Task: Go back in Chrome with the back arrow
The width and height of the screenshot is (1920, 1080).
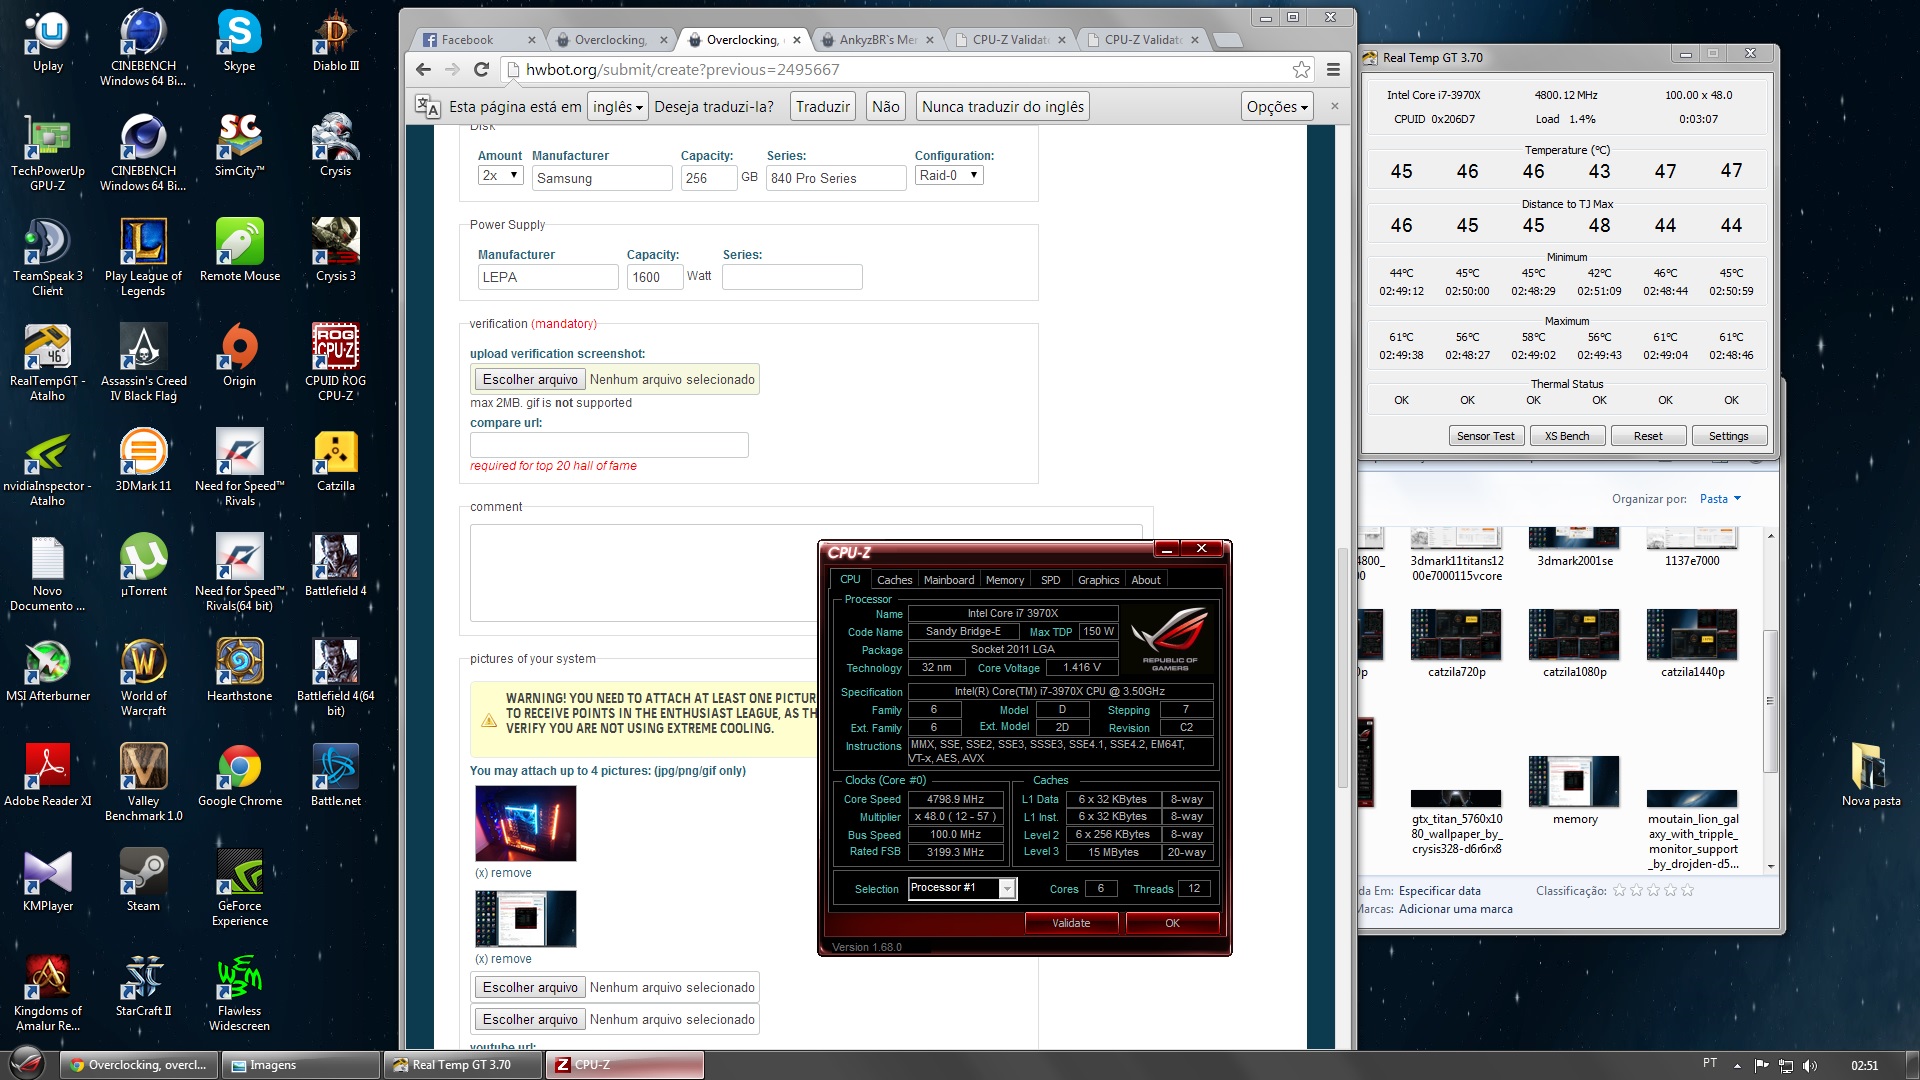Action: (x=423, y=69)
